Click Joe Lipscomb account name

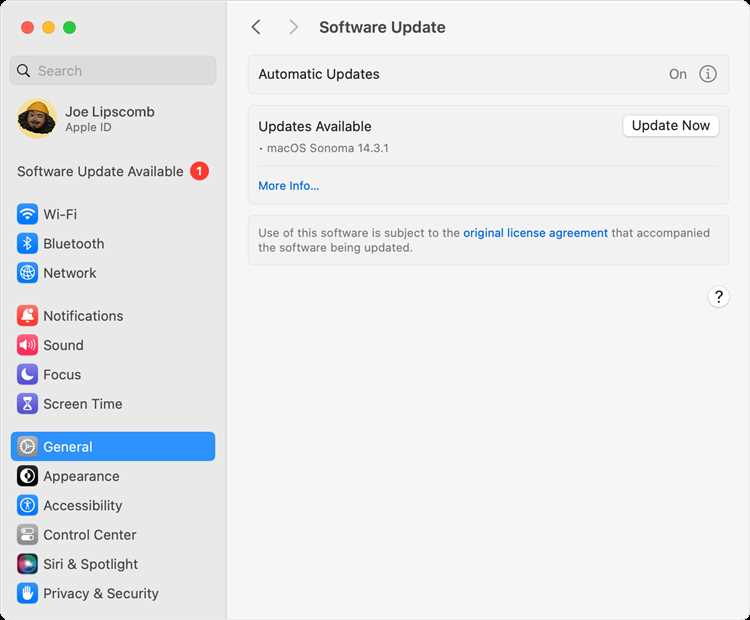[110, 111]
